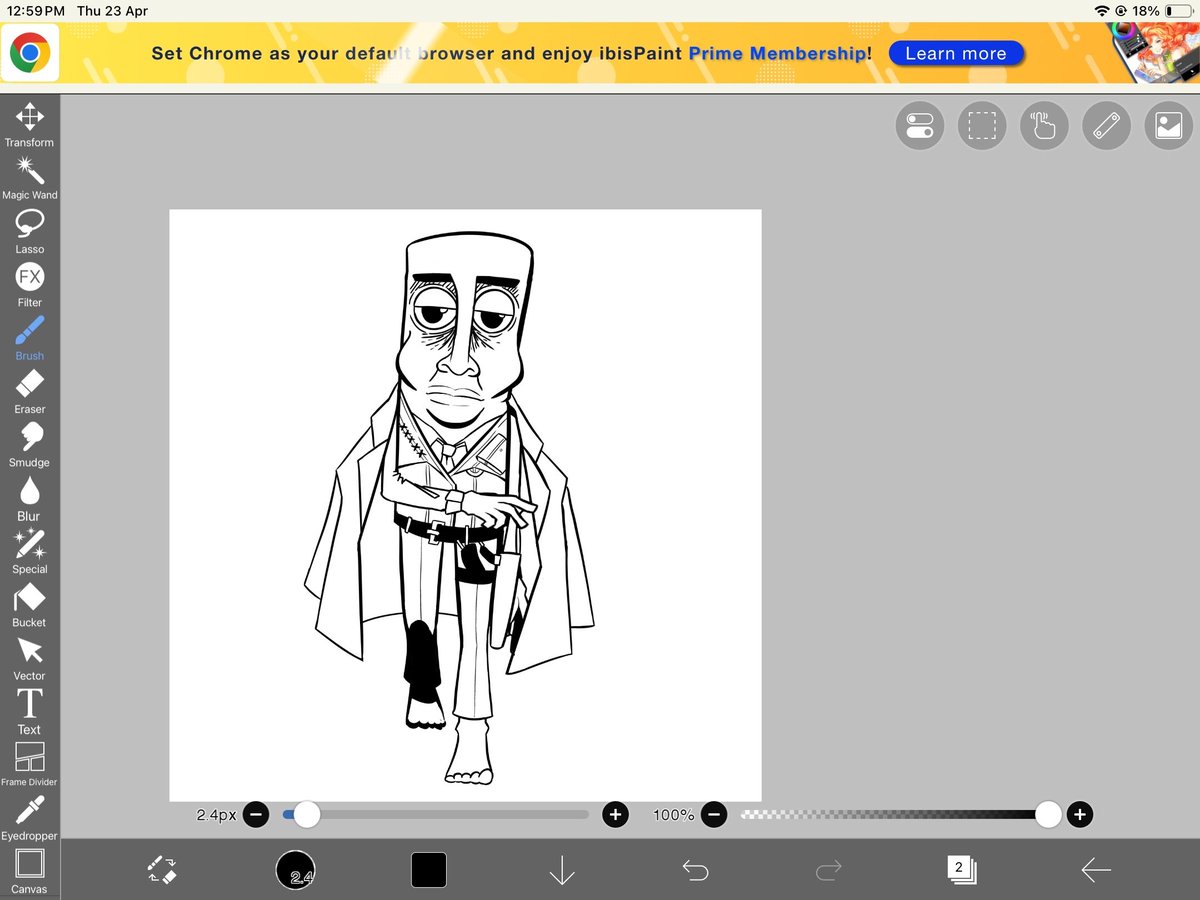The height and width of the screenshot is (900, 1200).
Task: Open brush settings showing 2.4 size
Action: tap(295, 870)
